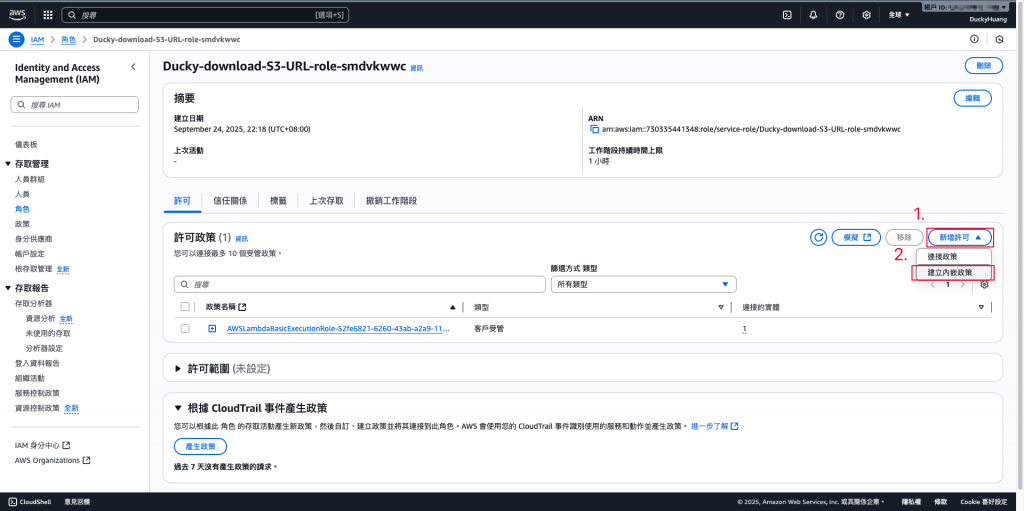Click the AWS logo home icon
The image size is (1024, 511).
coord(17,14)
